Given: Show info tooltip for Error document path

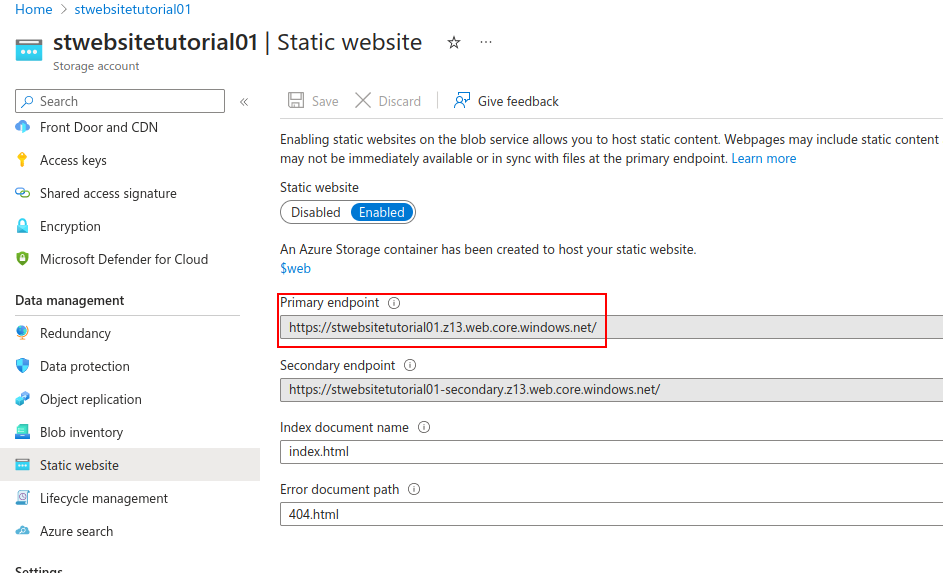Looking at the screenshot, I should 414,489.
